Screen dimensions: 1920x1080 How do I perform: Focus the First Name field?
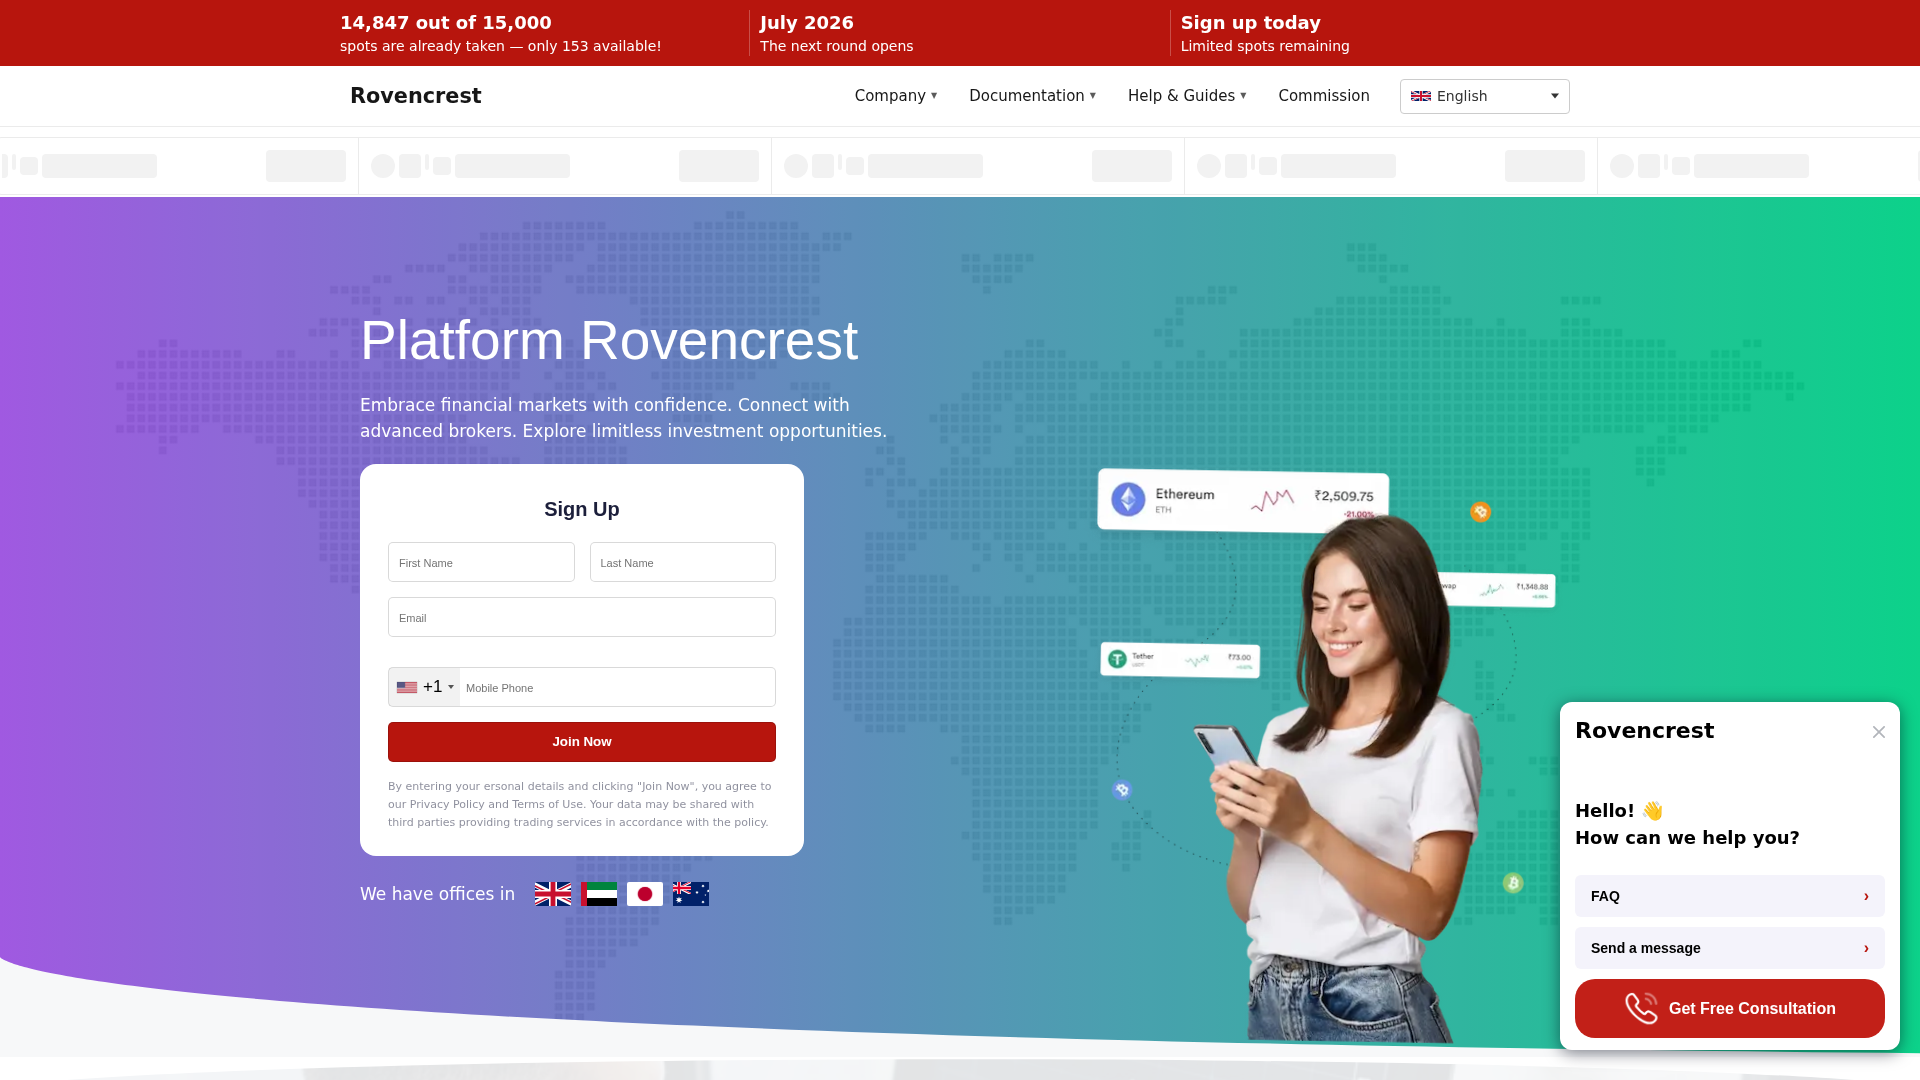point(481,562)
